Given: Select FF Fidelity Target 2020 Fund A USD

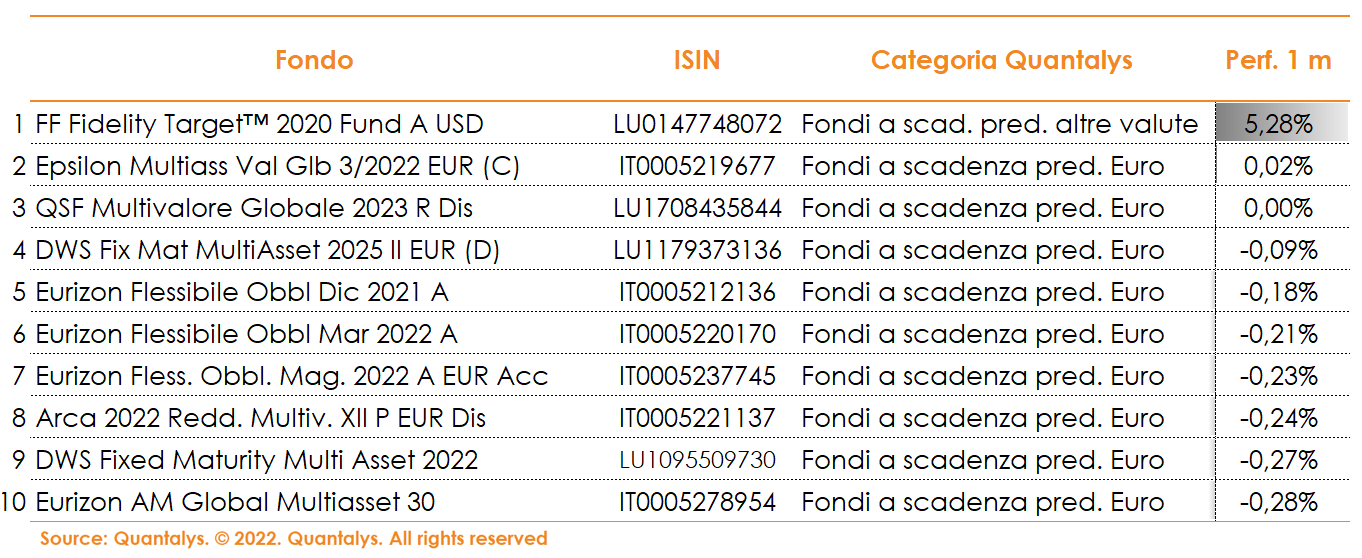Looking at the screenshot, I should [260, 124].
